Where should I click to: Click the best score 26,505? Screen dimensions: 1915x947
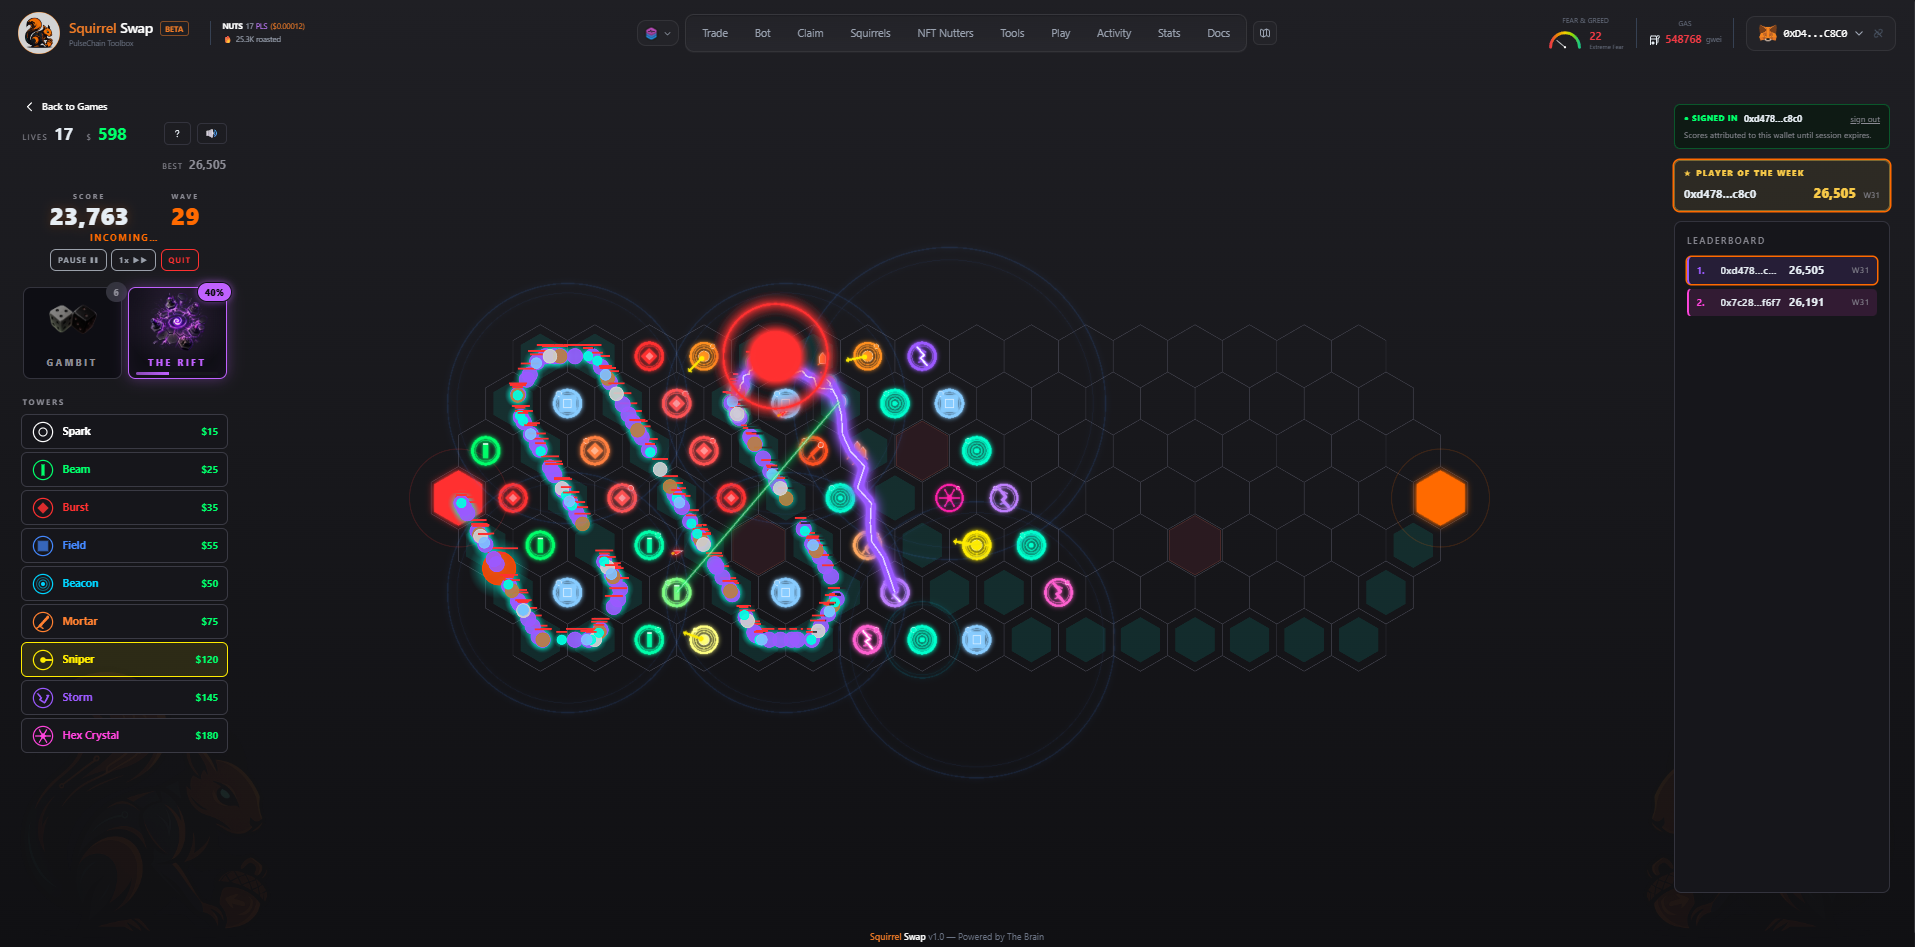[207, 165]
